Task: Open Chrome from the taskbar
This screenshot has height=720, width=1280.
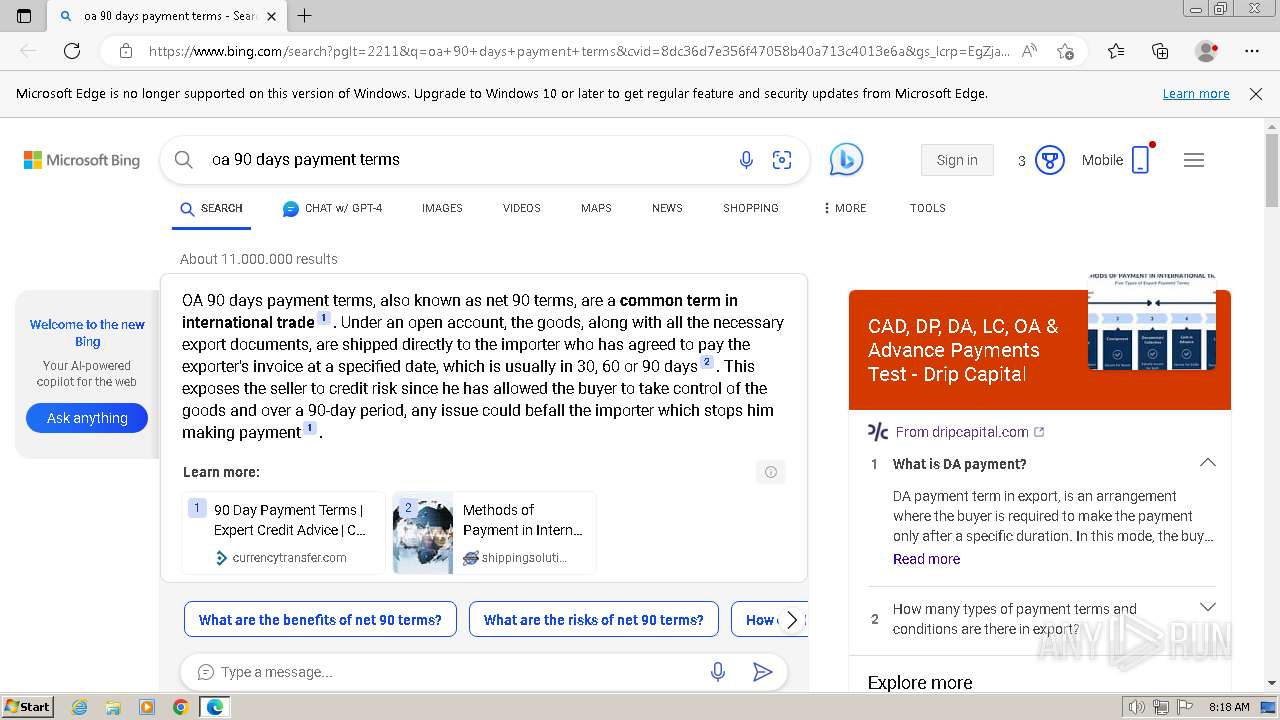Action: 180,707
